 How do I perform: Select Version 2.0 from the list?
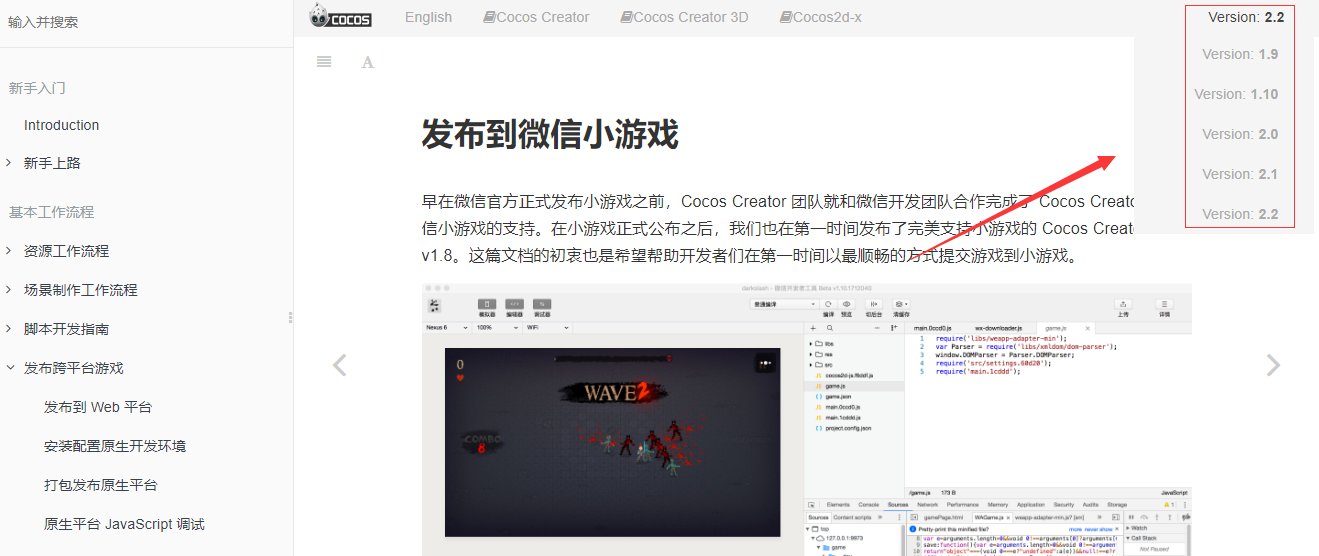pos(1240,134)
